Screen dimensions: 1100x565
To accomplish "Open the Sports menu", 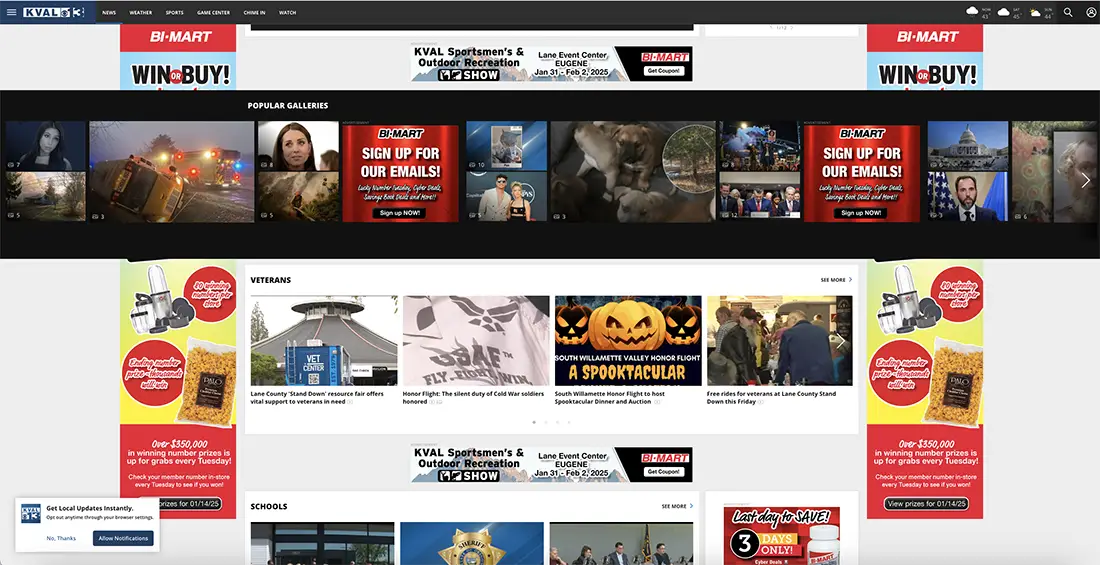I will pos(175,13).
